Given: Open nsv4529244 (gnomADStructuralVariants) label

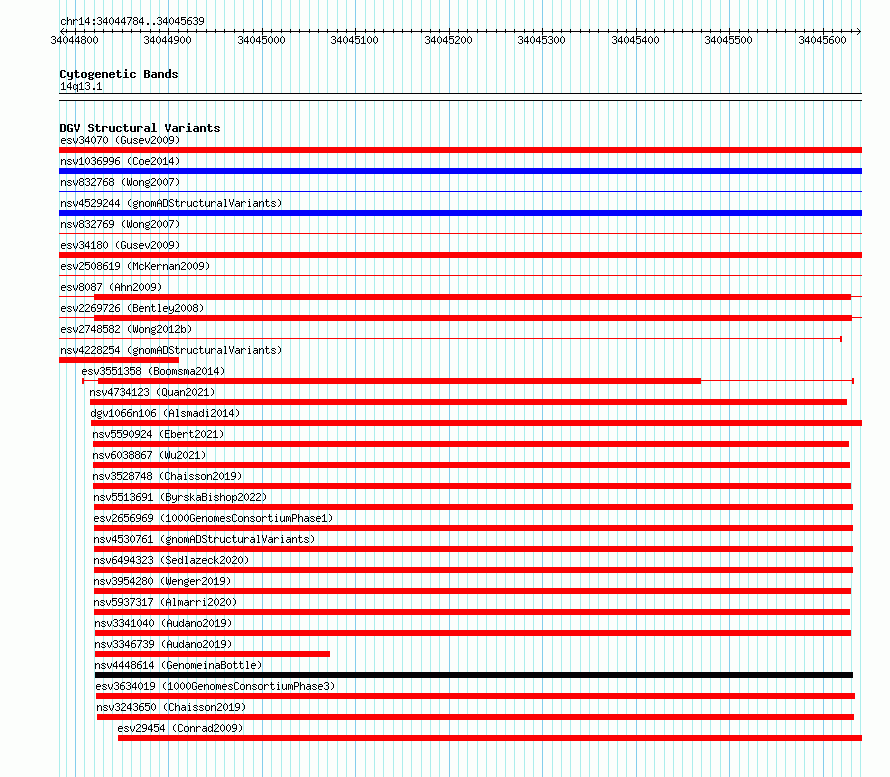Looking at the screenshot, I should click(171, 203).
